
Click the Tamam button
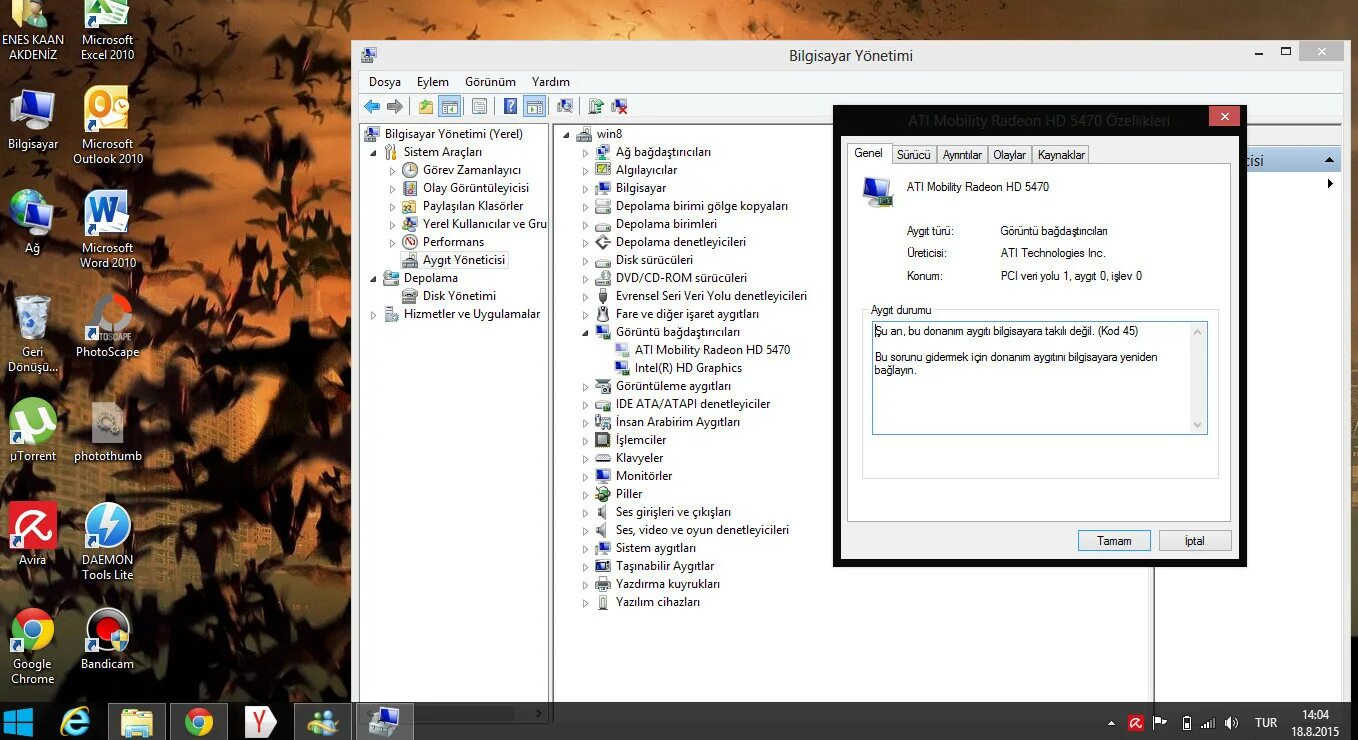[x=1114, y=541]
